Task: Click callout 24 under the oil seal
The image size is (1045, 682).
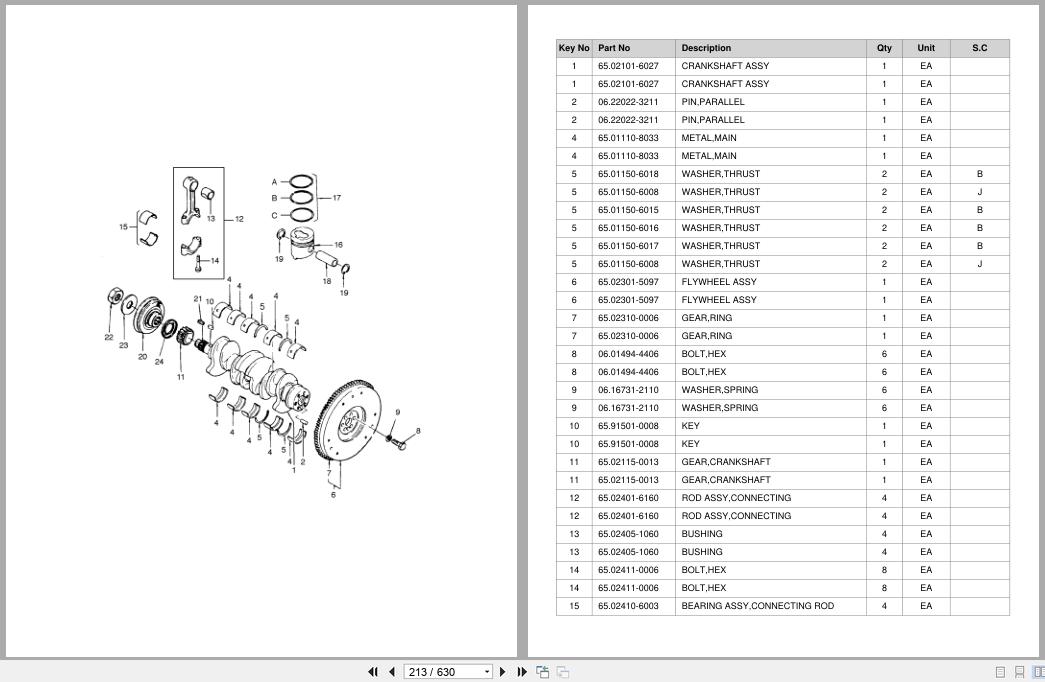Action: 159,362
